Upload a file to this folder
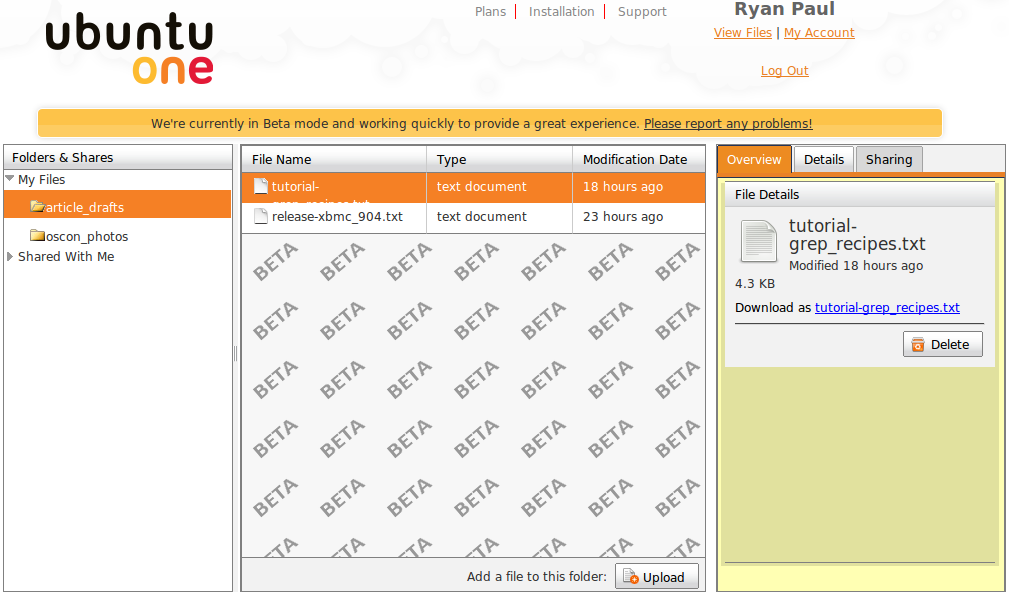 656,577
